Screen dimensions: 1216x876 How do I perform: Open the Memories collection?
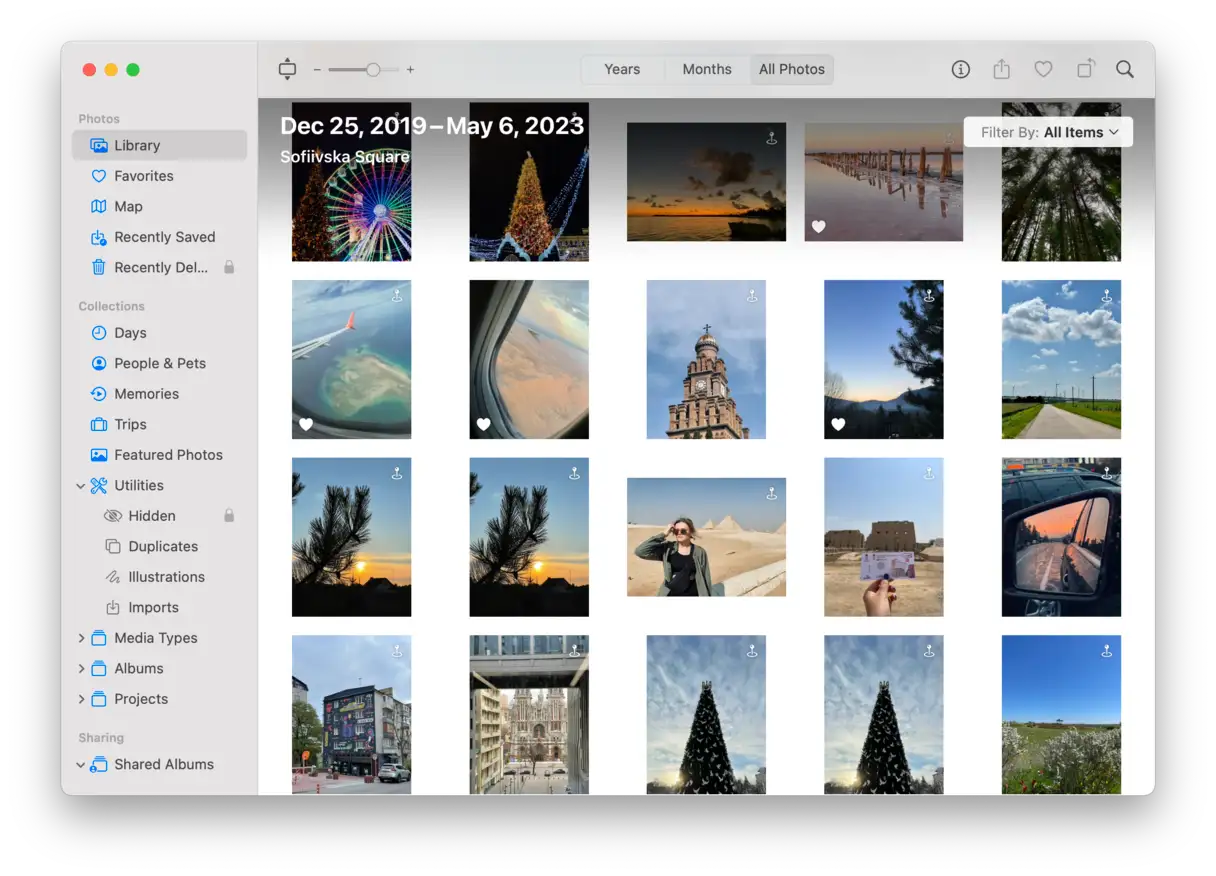coord(146,394)
